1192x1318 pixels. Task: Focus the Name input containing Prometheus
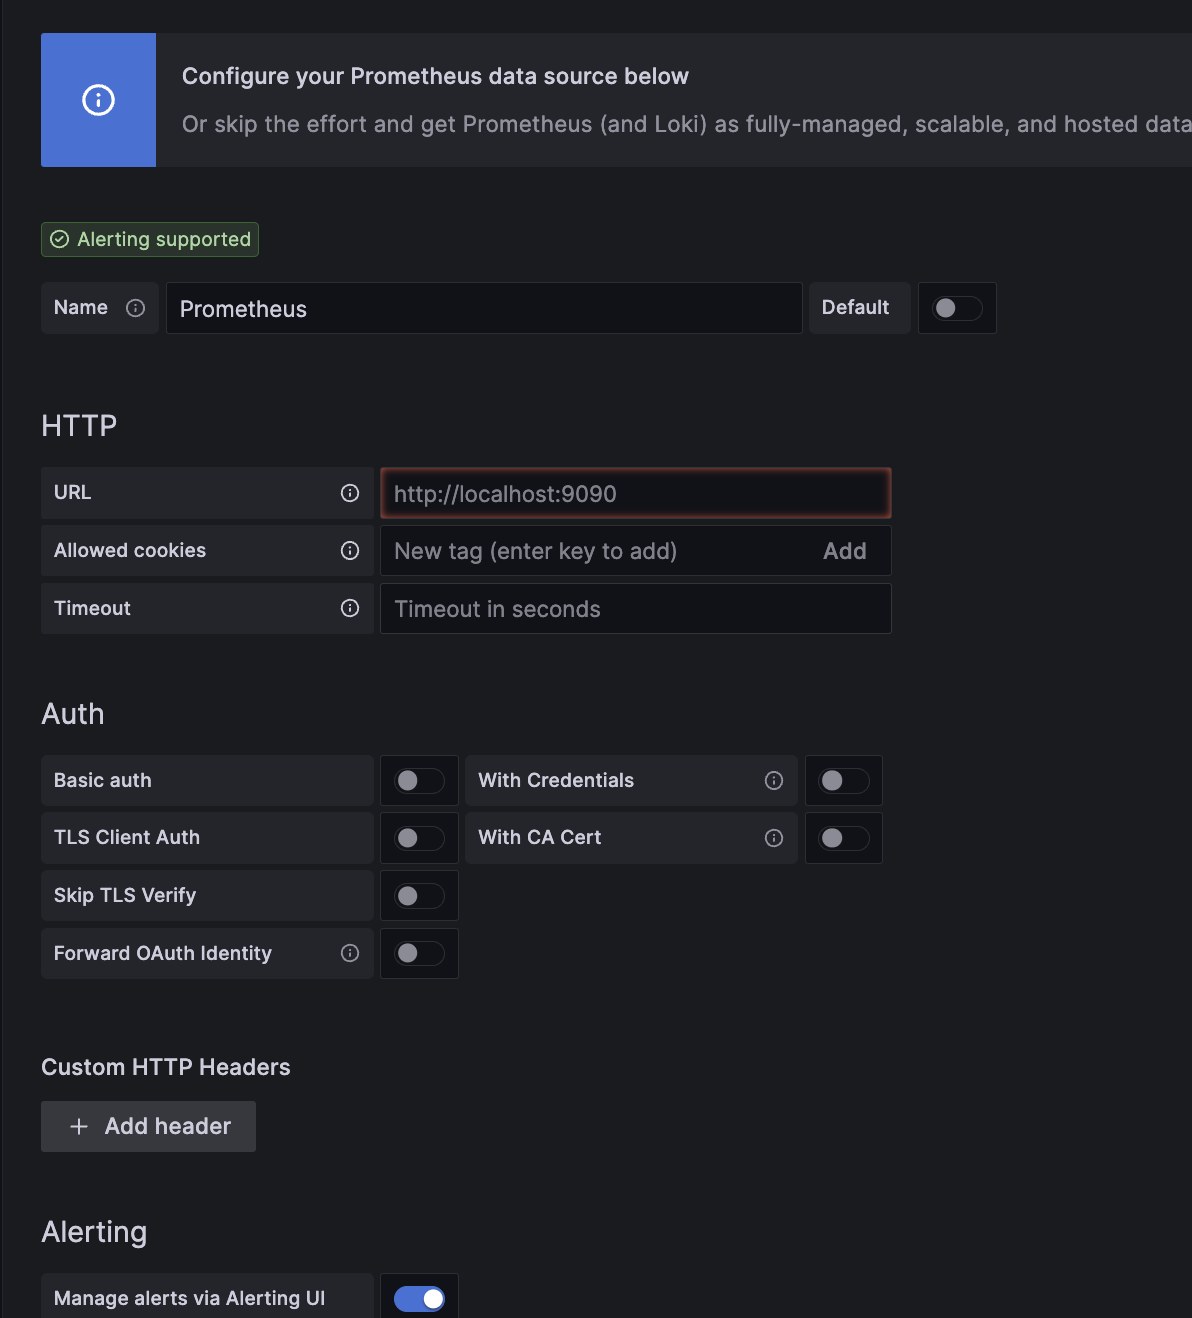tap(484, 308)
